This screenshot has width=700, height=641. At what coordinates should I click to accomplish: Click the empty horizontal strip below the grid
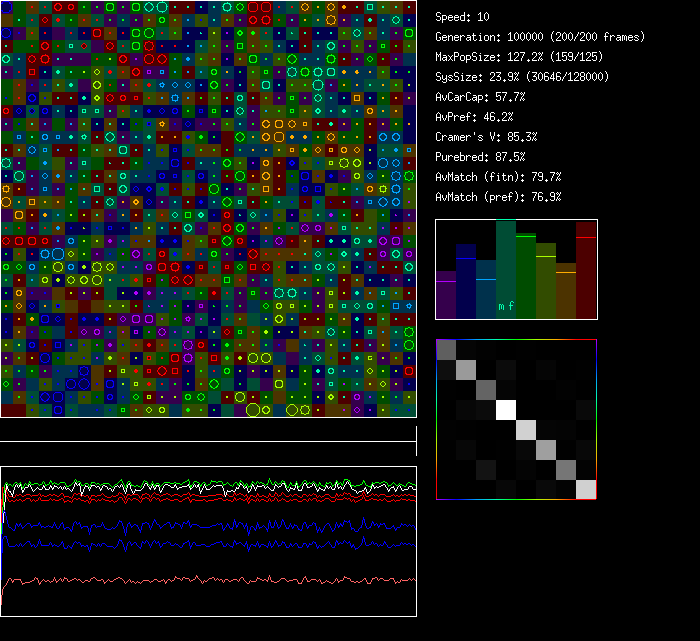pos(208,430)
